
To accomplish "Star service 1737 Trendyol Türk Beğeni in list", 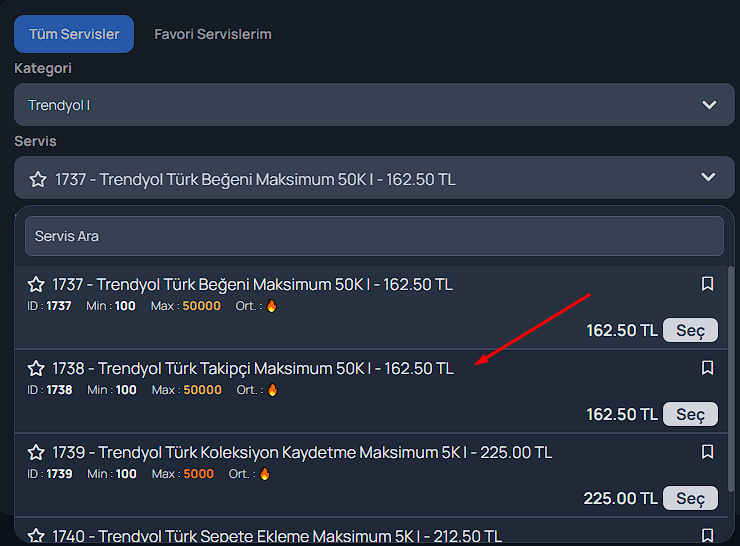I will coord(36,285).
